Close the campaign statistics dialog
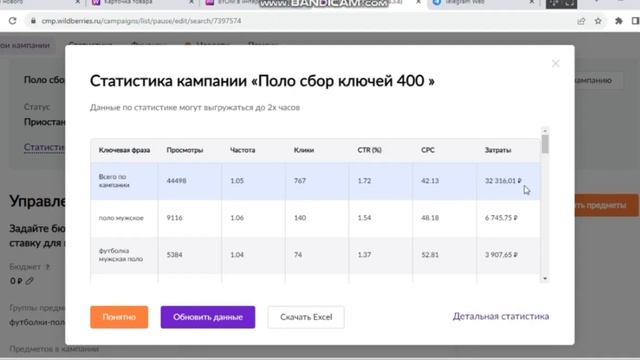 coord(556,63)
